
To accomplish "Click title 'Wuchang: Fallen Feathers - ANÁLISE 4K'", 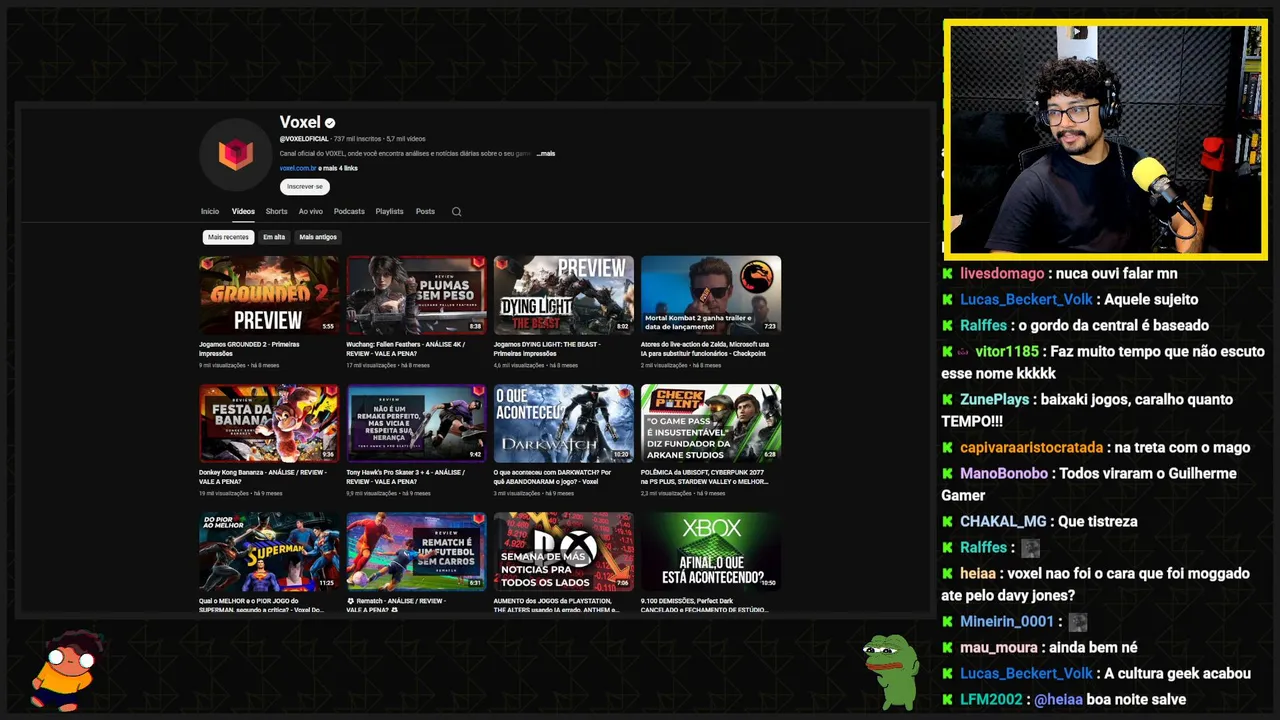I will point(406,349).
